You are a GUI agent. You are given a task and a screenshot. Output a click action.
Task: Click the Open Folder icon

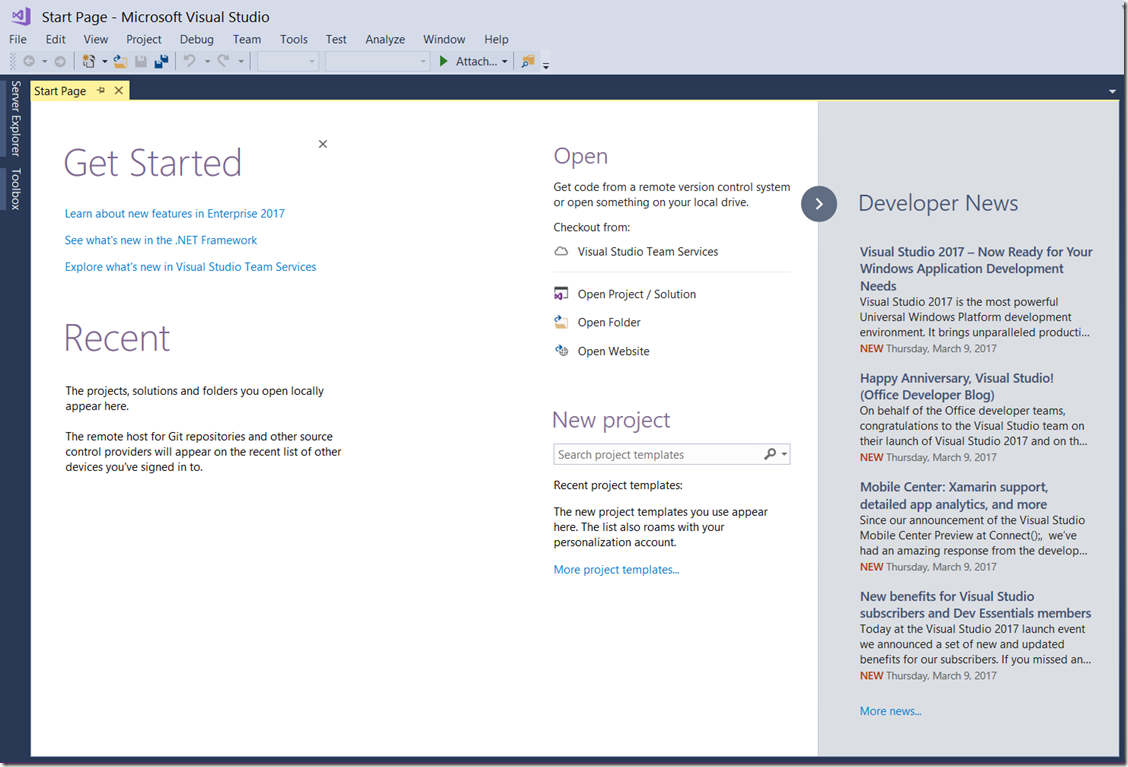coord(561,322)
